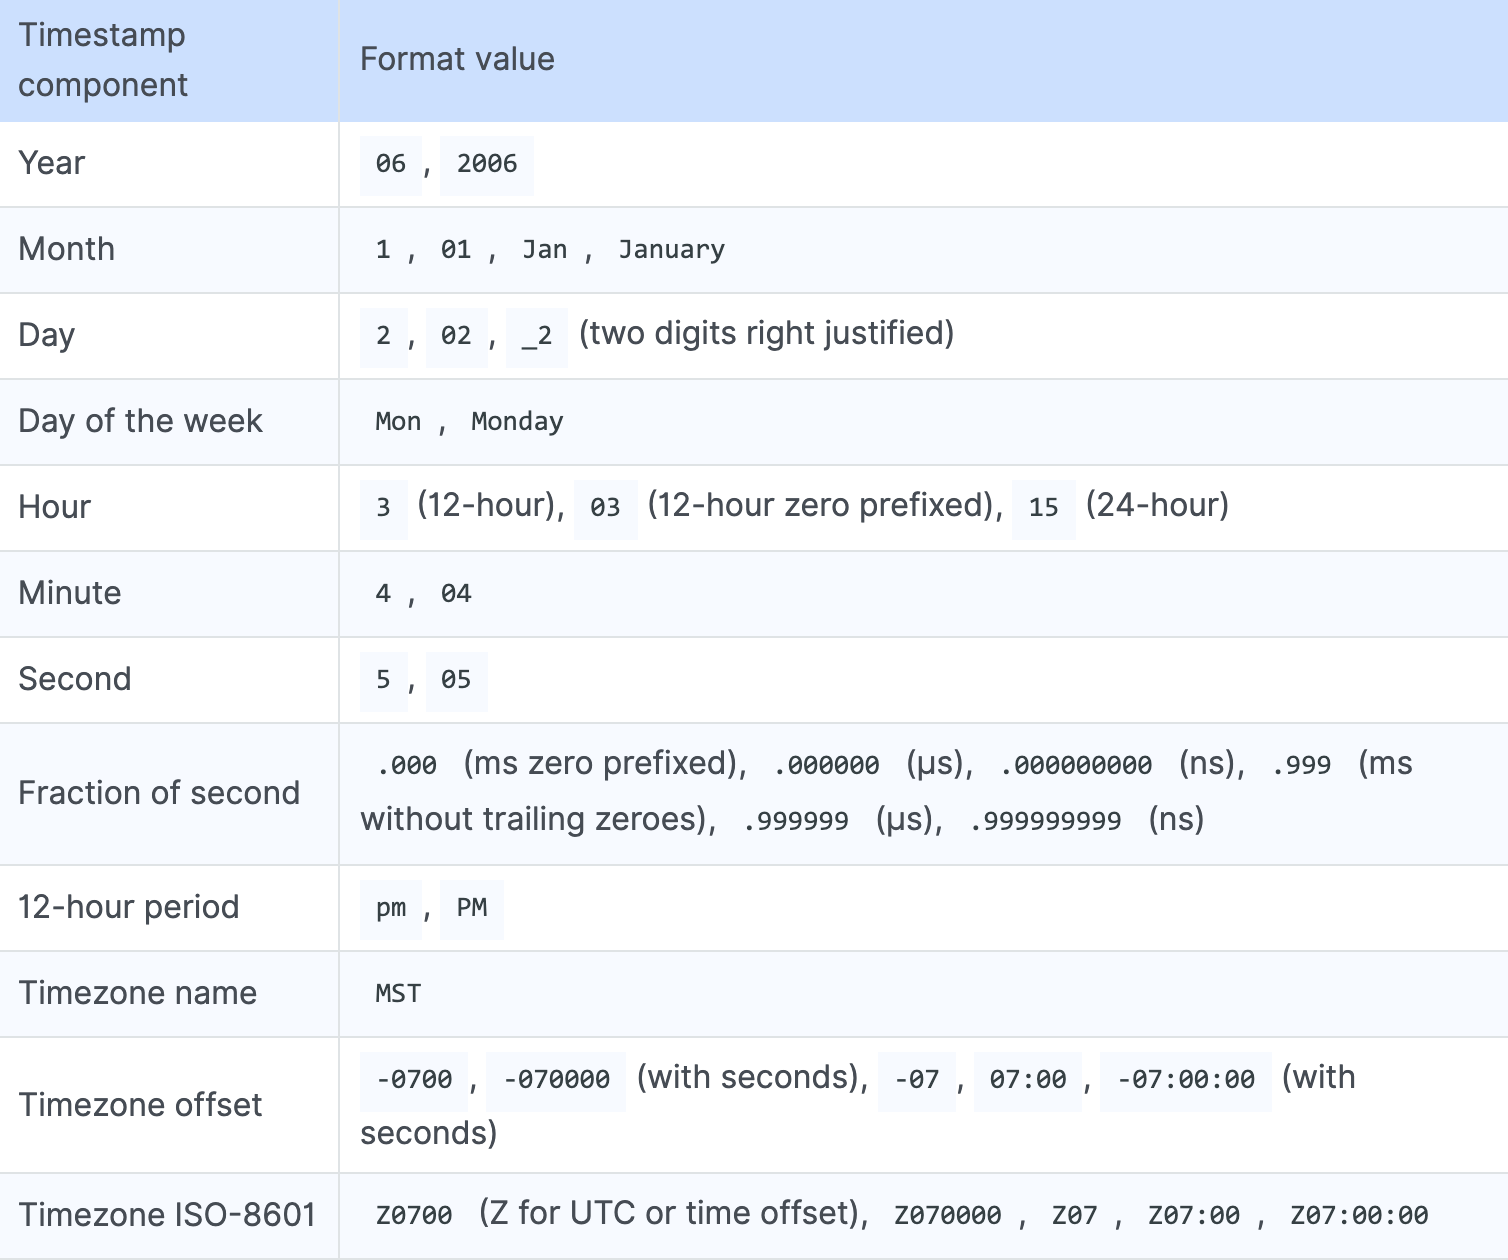
Task: Select the 03 zero-prefixed hour code
Action: [605, 508]
